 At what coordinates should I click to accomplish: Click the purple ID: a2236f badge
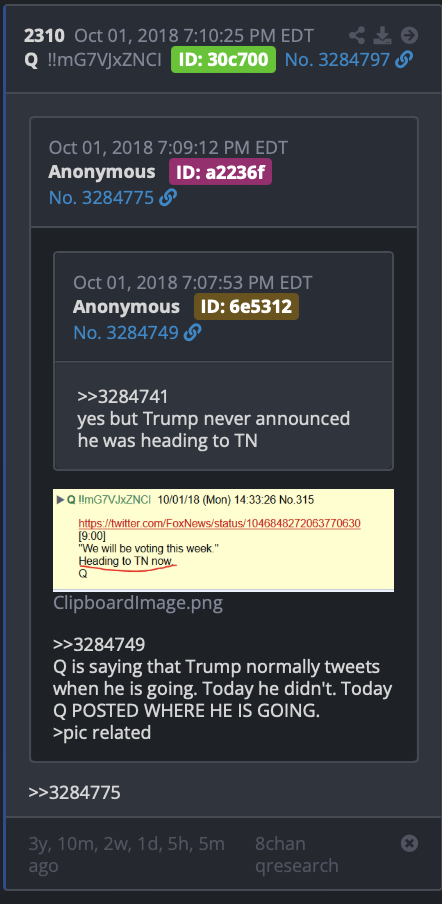(x=220, y=172)
